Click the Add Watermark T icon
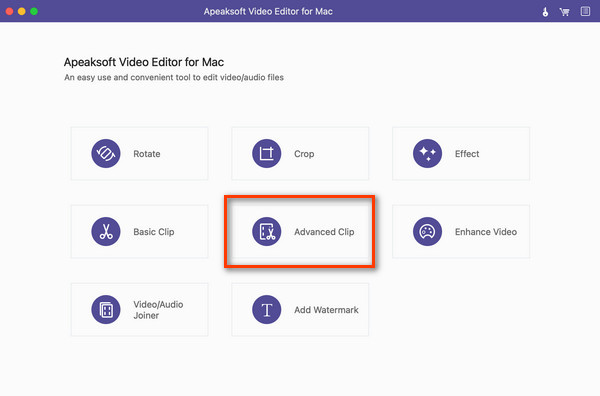 click(267, 310)
